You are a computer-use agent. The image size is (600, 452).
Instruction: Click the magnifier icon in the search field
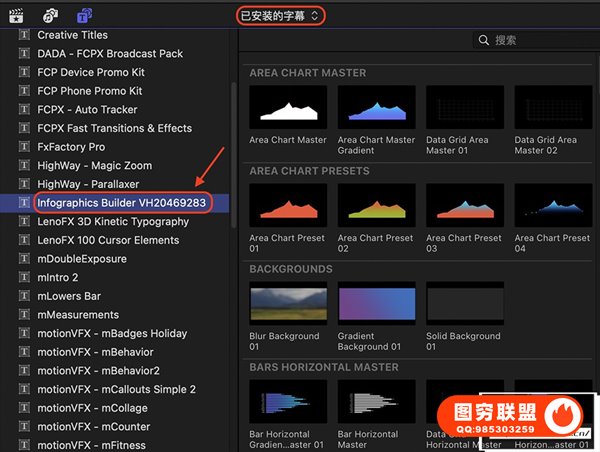(485, 40)
